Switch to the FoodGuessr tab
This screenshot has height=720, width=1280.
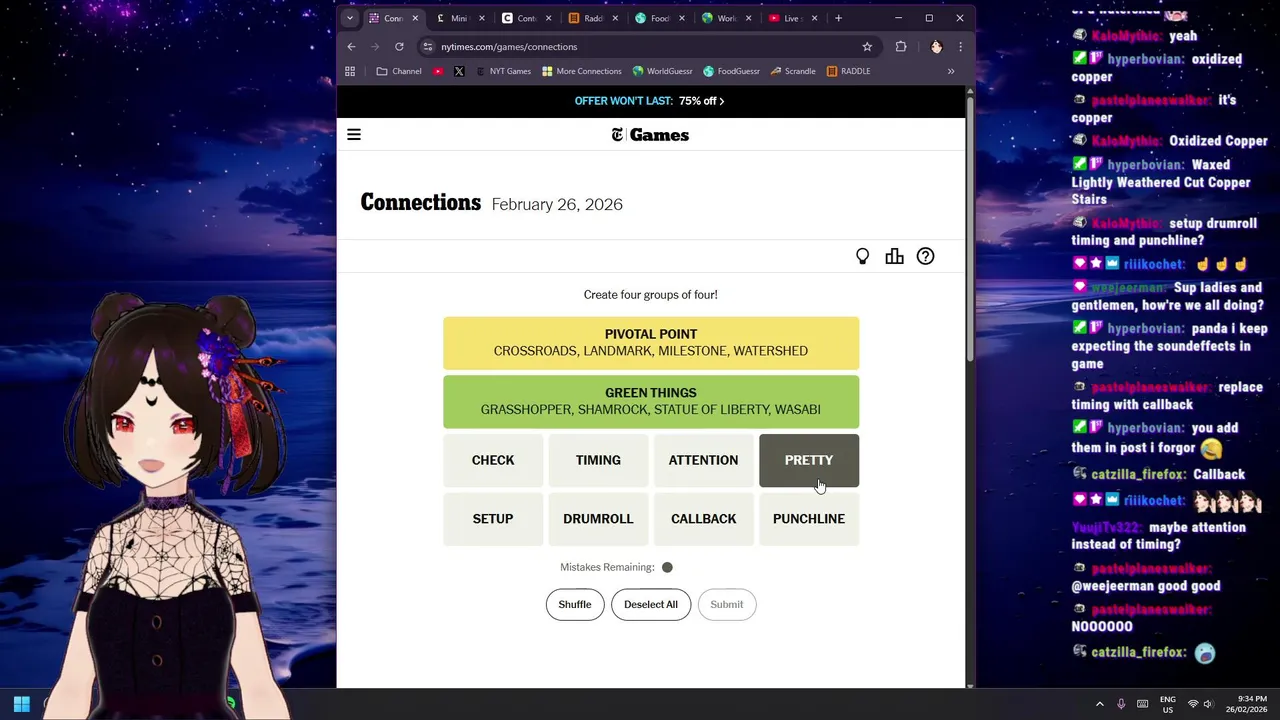[x=660, y=18]
